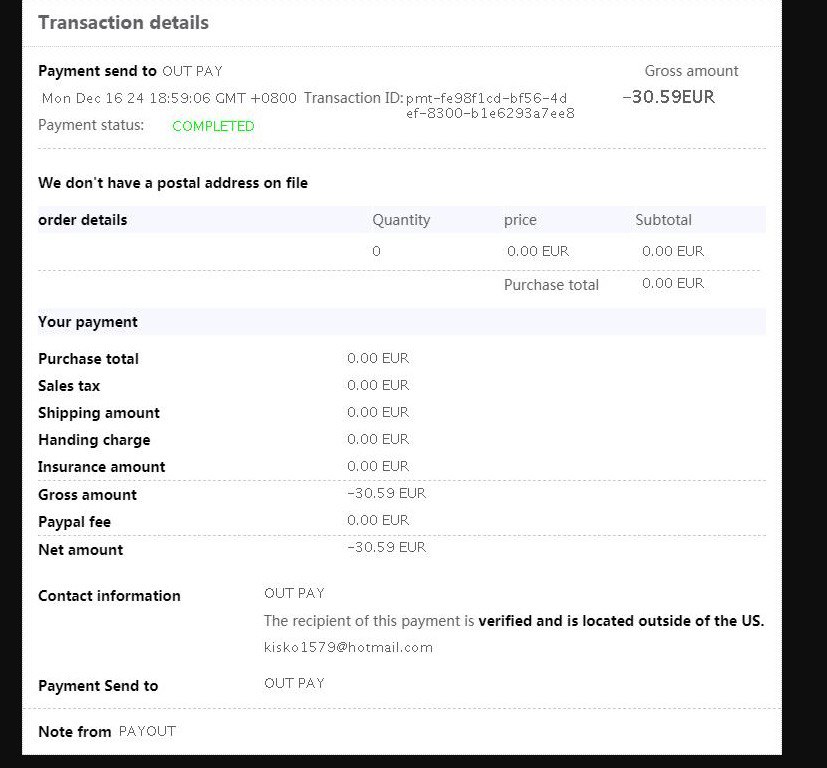Click the Purchase total label in order table
The height and width of the screenshot is (768, 827).
(x=551, y=285)
